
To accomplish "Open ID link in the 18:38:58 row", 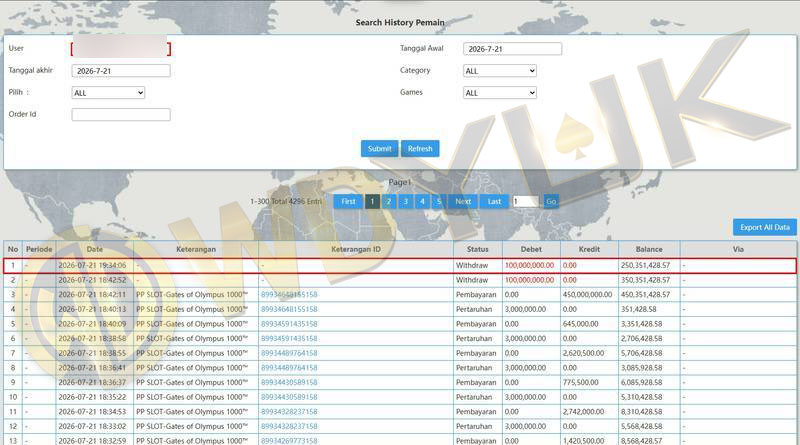I will pyautogui.click(x=289, y=338).
